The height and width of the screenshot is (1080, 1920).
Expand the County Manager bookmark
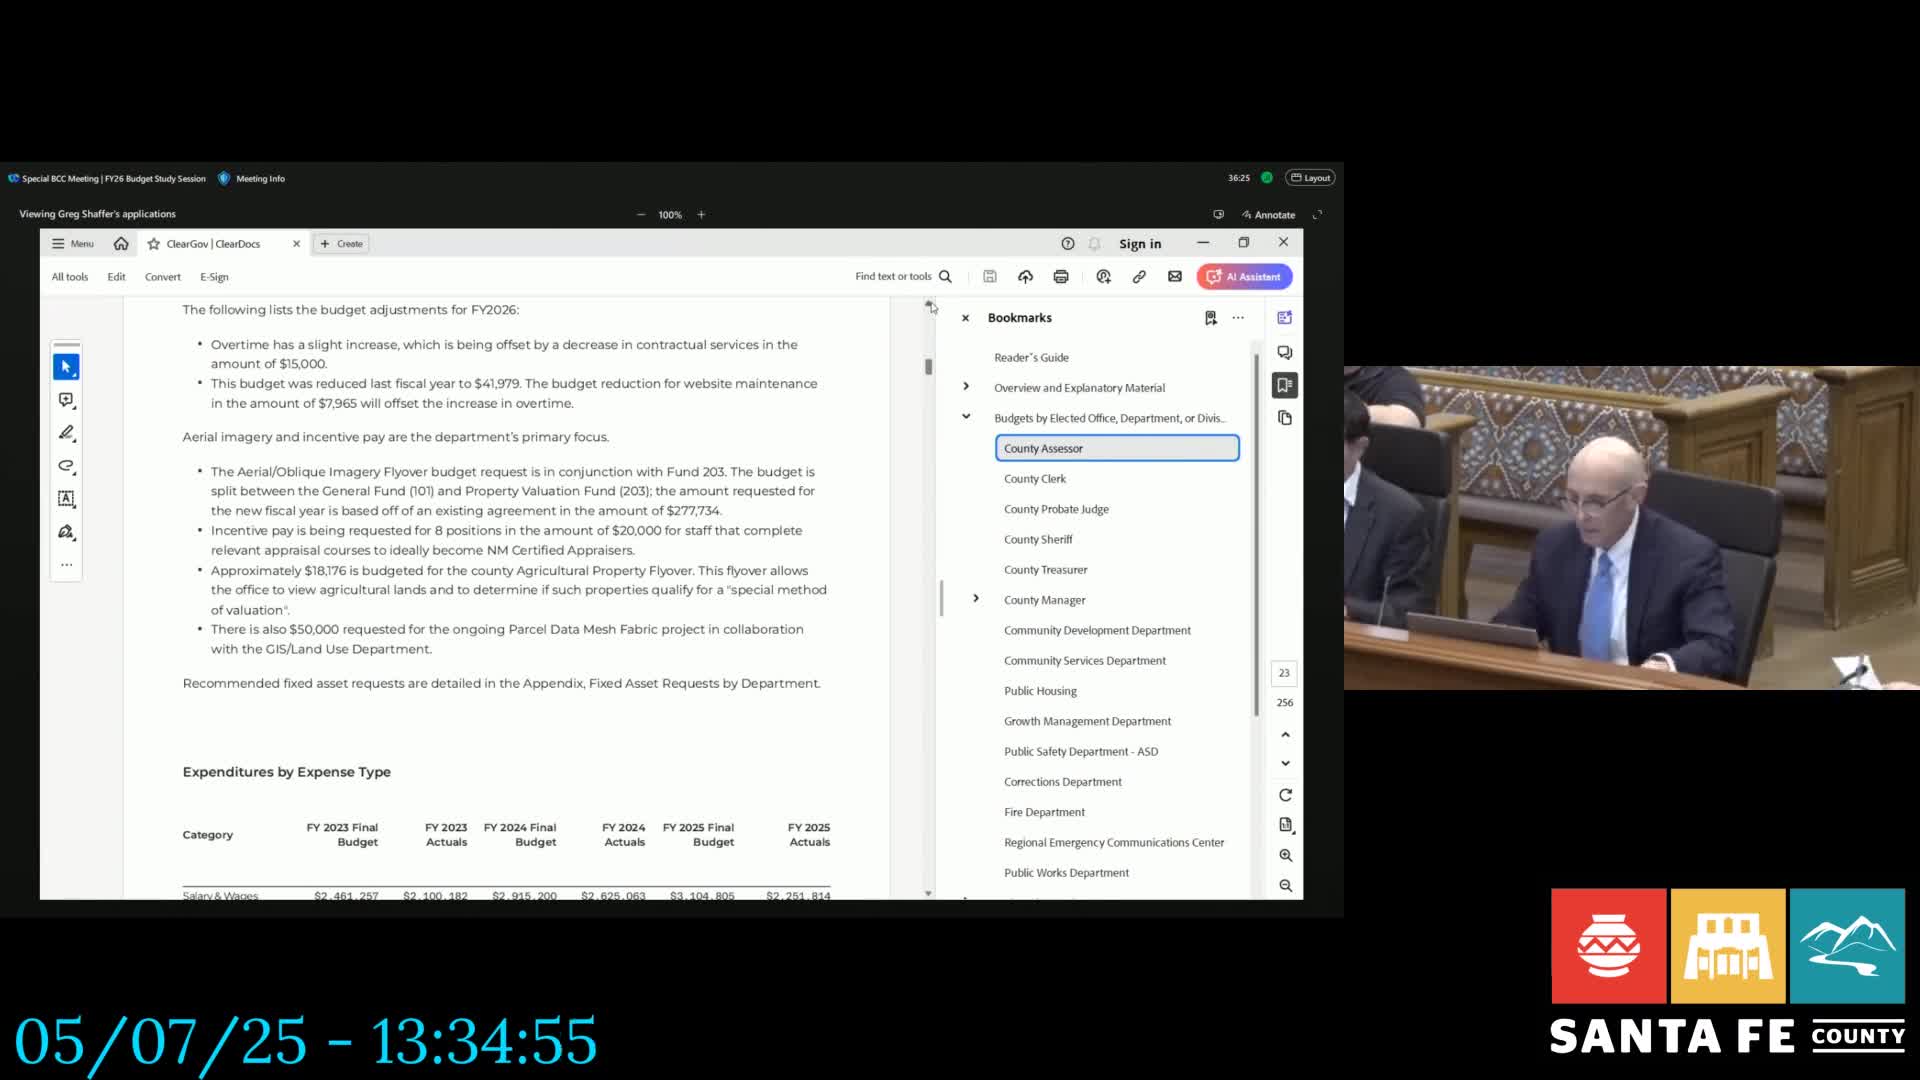tap(976, 599)
